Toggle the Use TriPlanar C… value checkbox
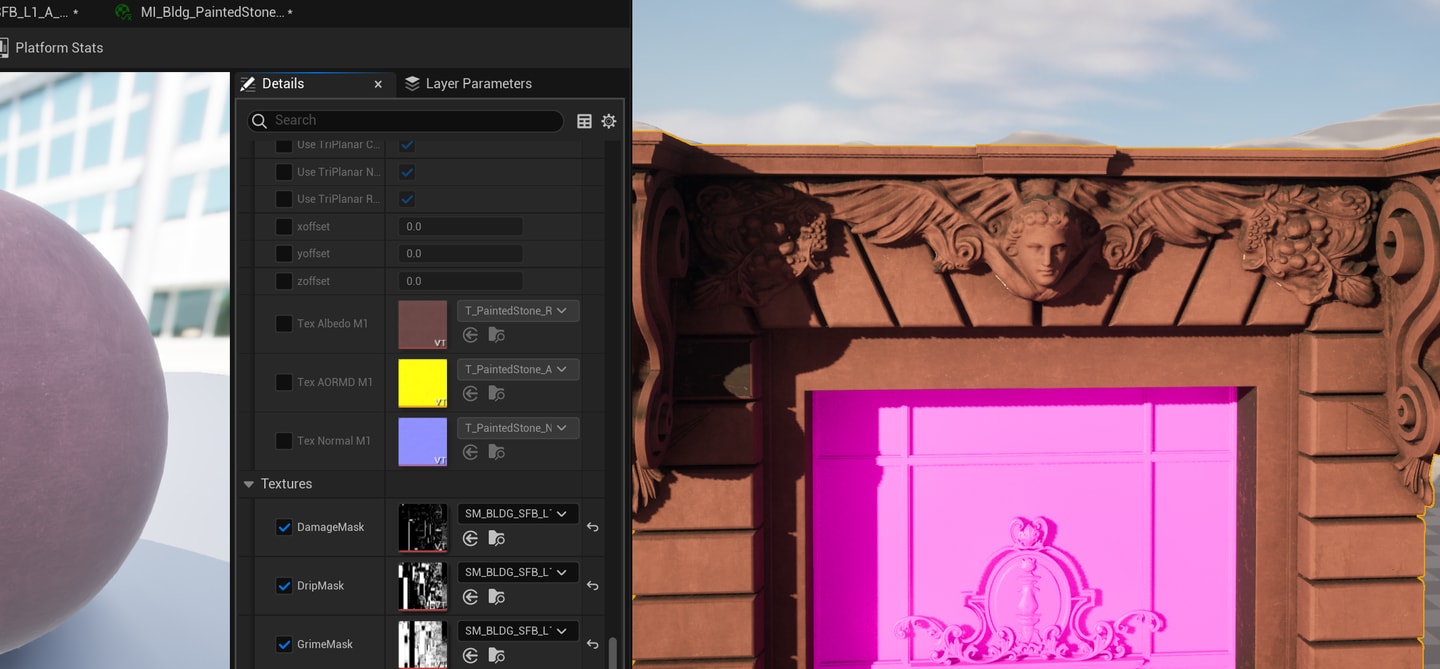This screenshot has width=1440, height=669. tap(407, 145)
